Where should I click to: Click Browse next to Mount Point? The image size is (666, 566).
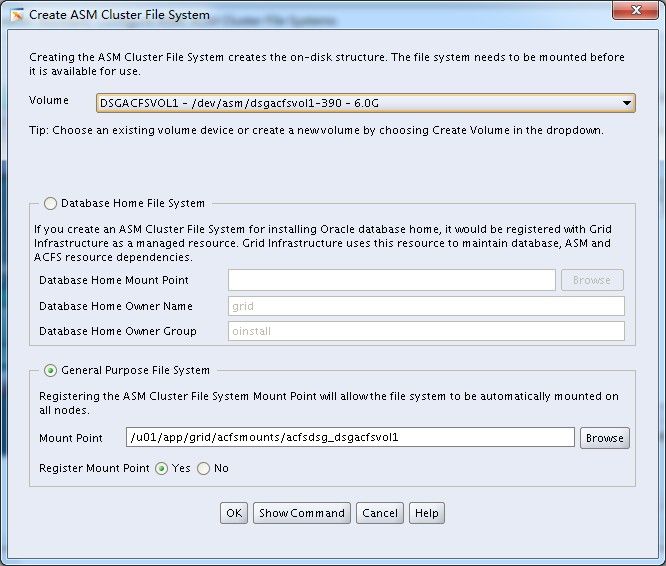[x=604, y=438]
